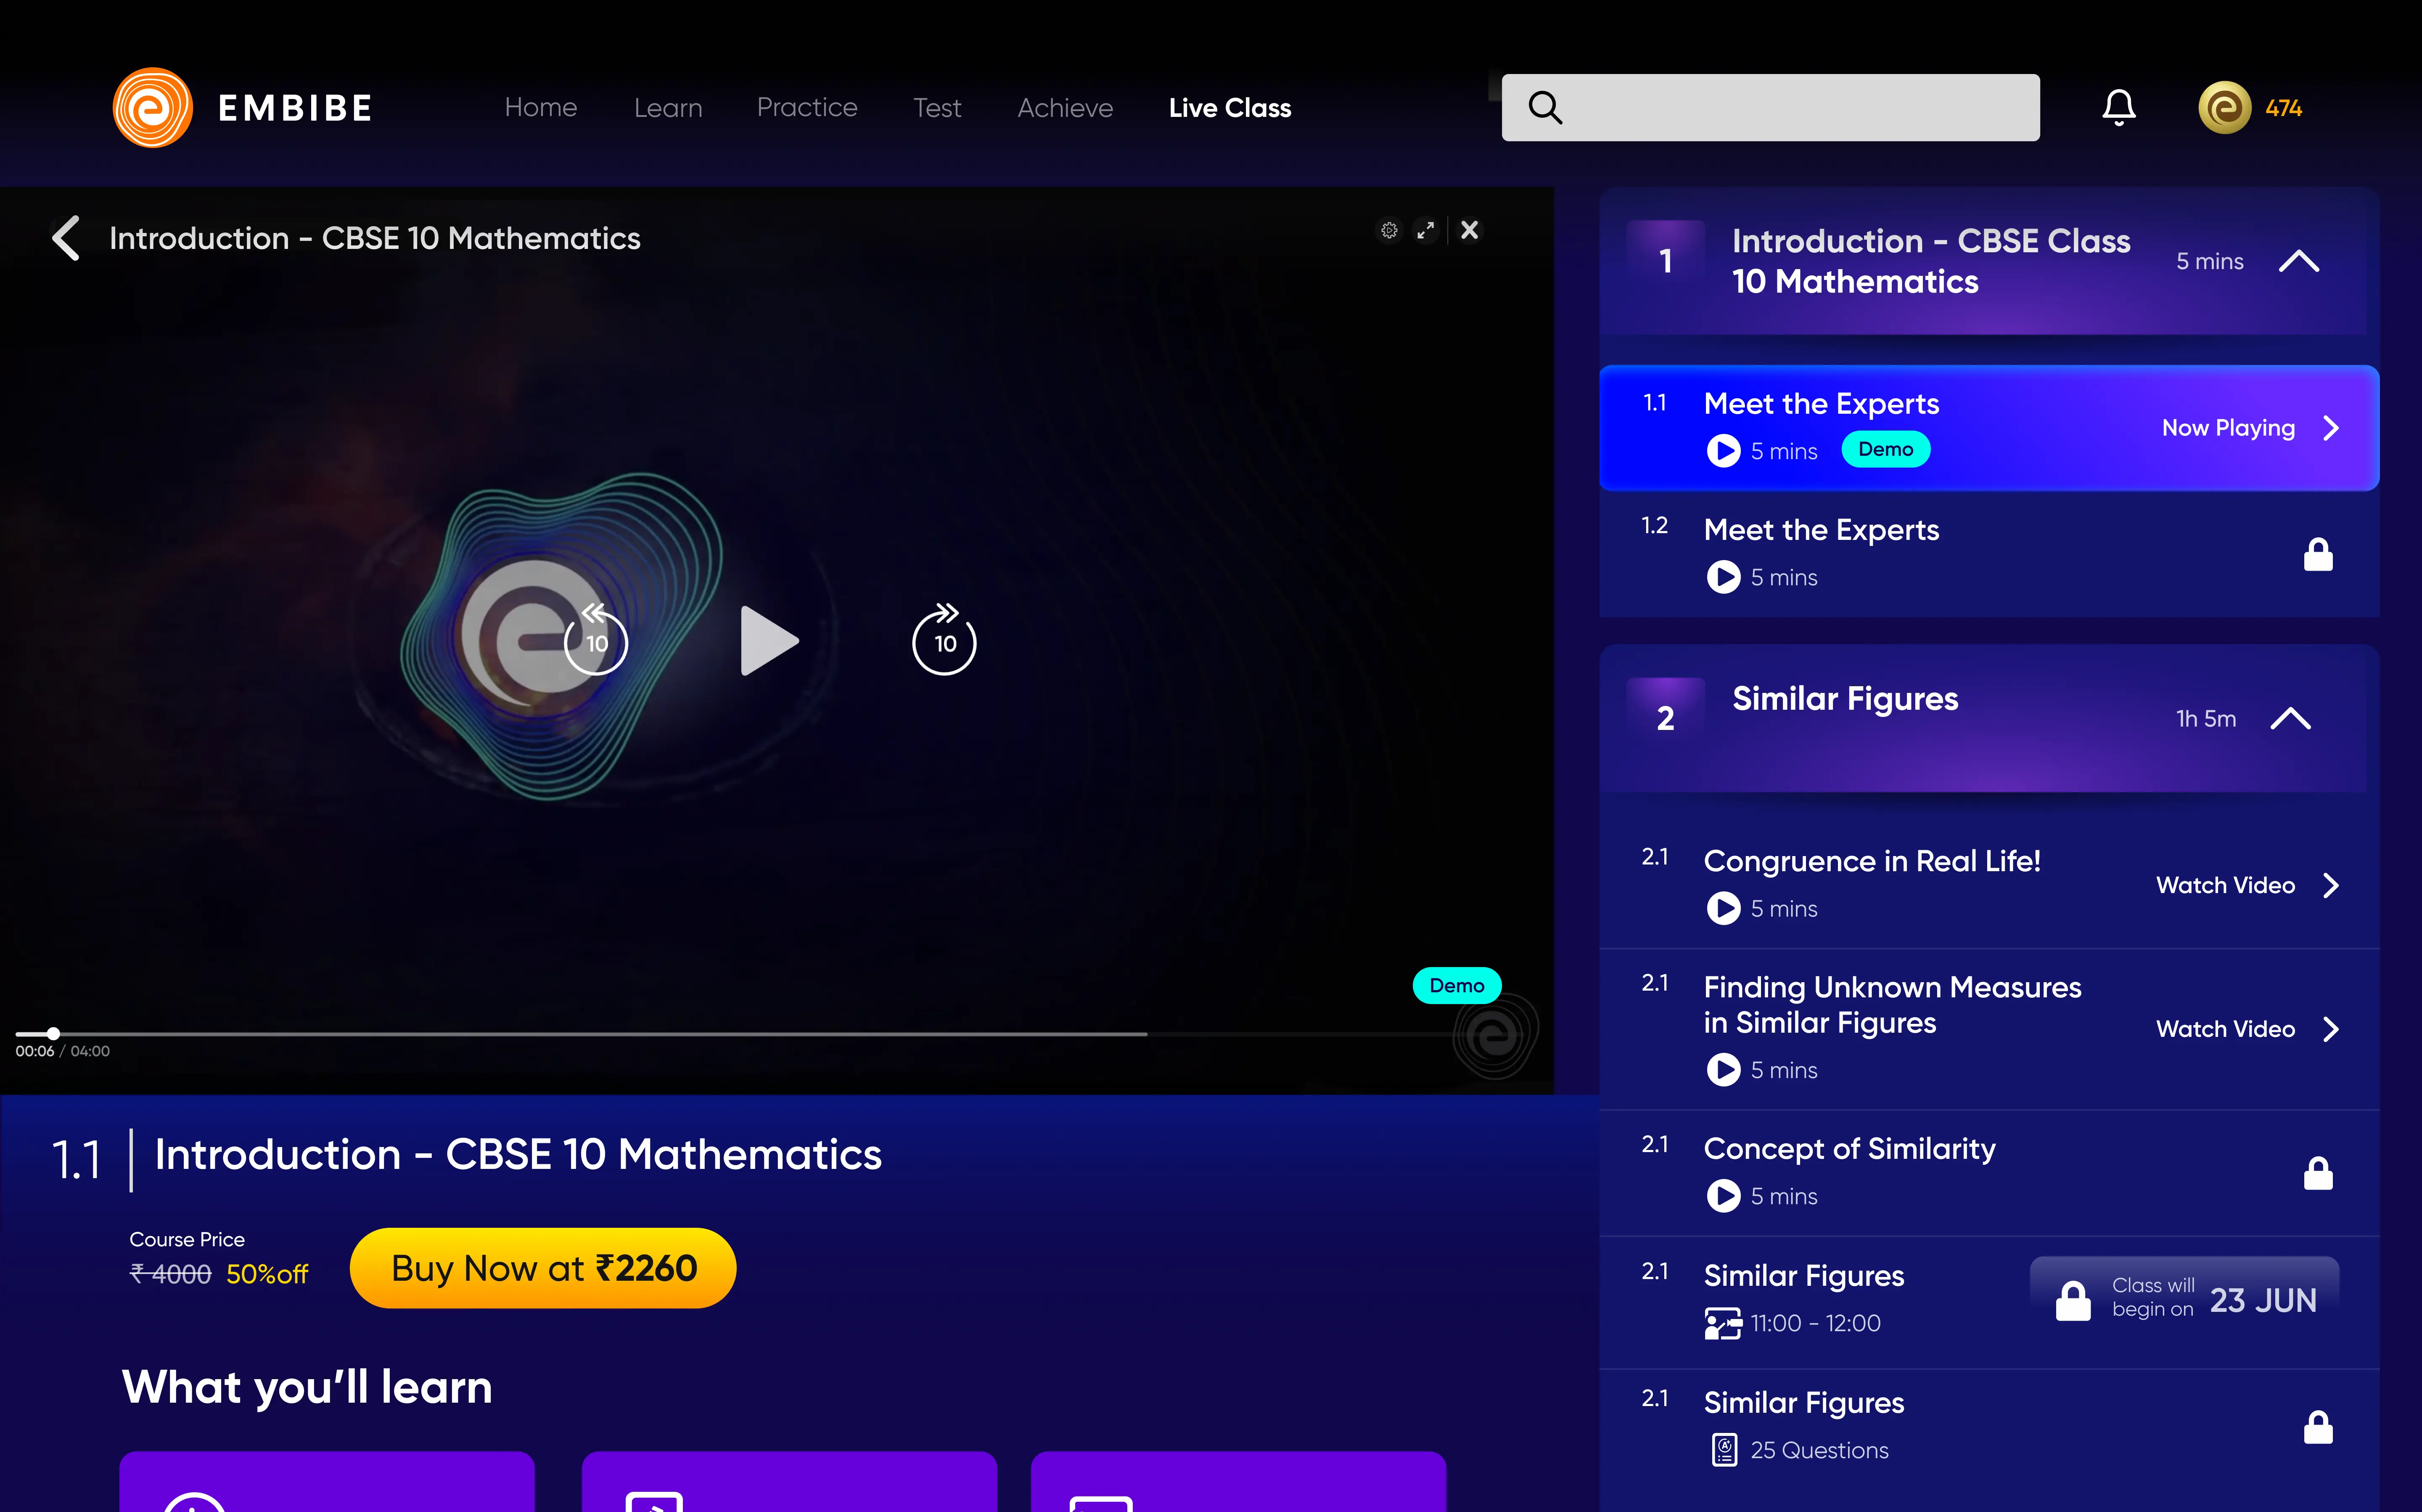The width and height of the screenshot is (2422, 1512).
Task: Click chevron beside Finding Unknown Measures Watch Video
Action: tap(2331, 1029)
